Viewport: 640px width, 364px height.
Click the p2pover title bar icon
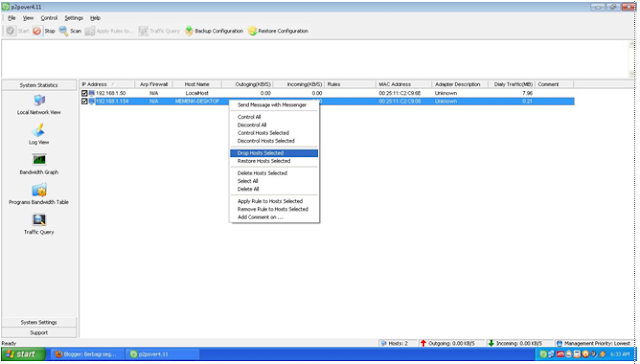click(6, 7)
